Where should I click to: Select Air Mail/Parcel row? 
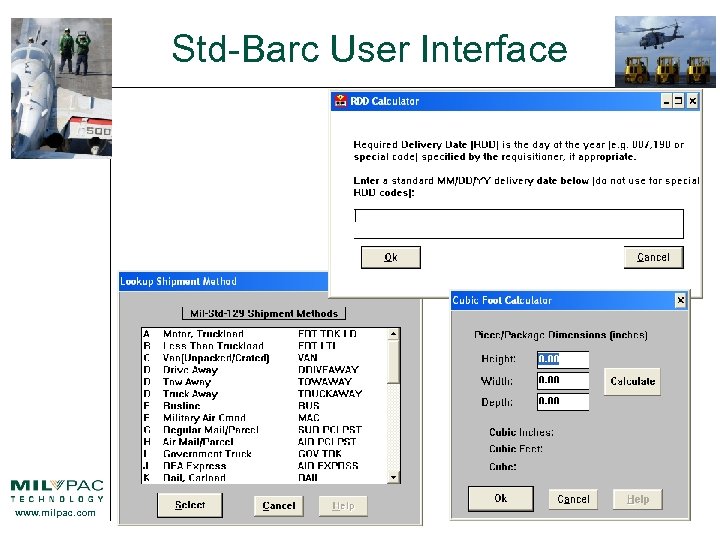(265, 442)
